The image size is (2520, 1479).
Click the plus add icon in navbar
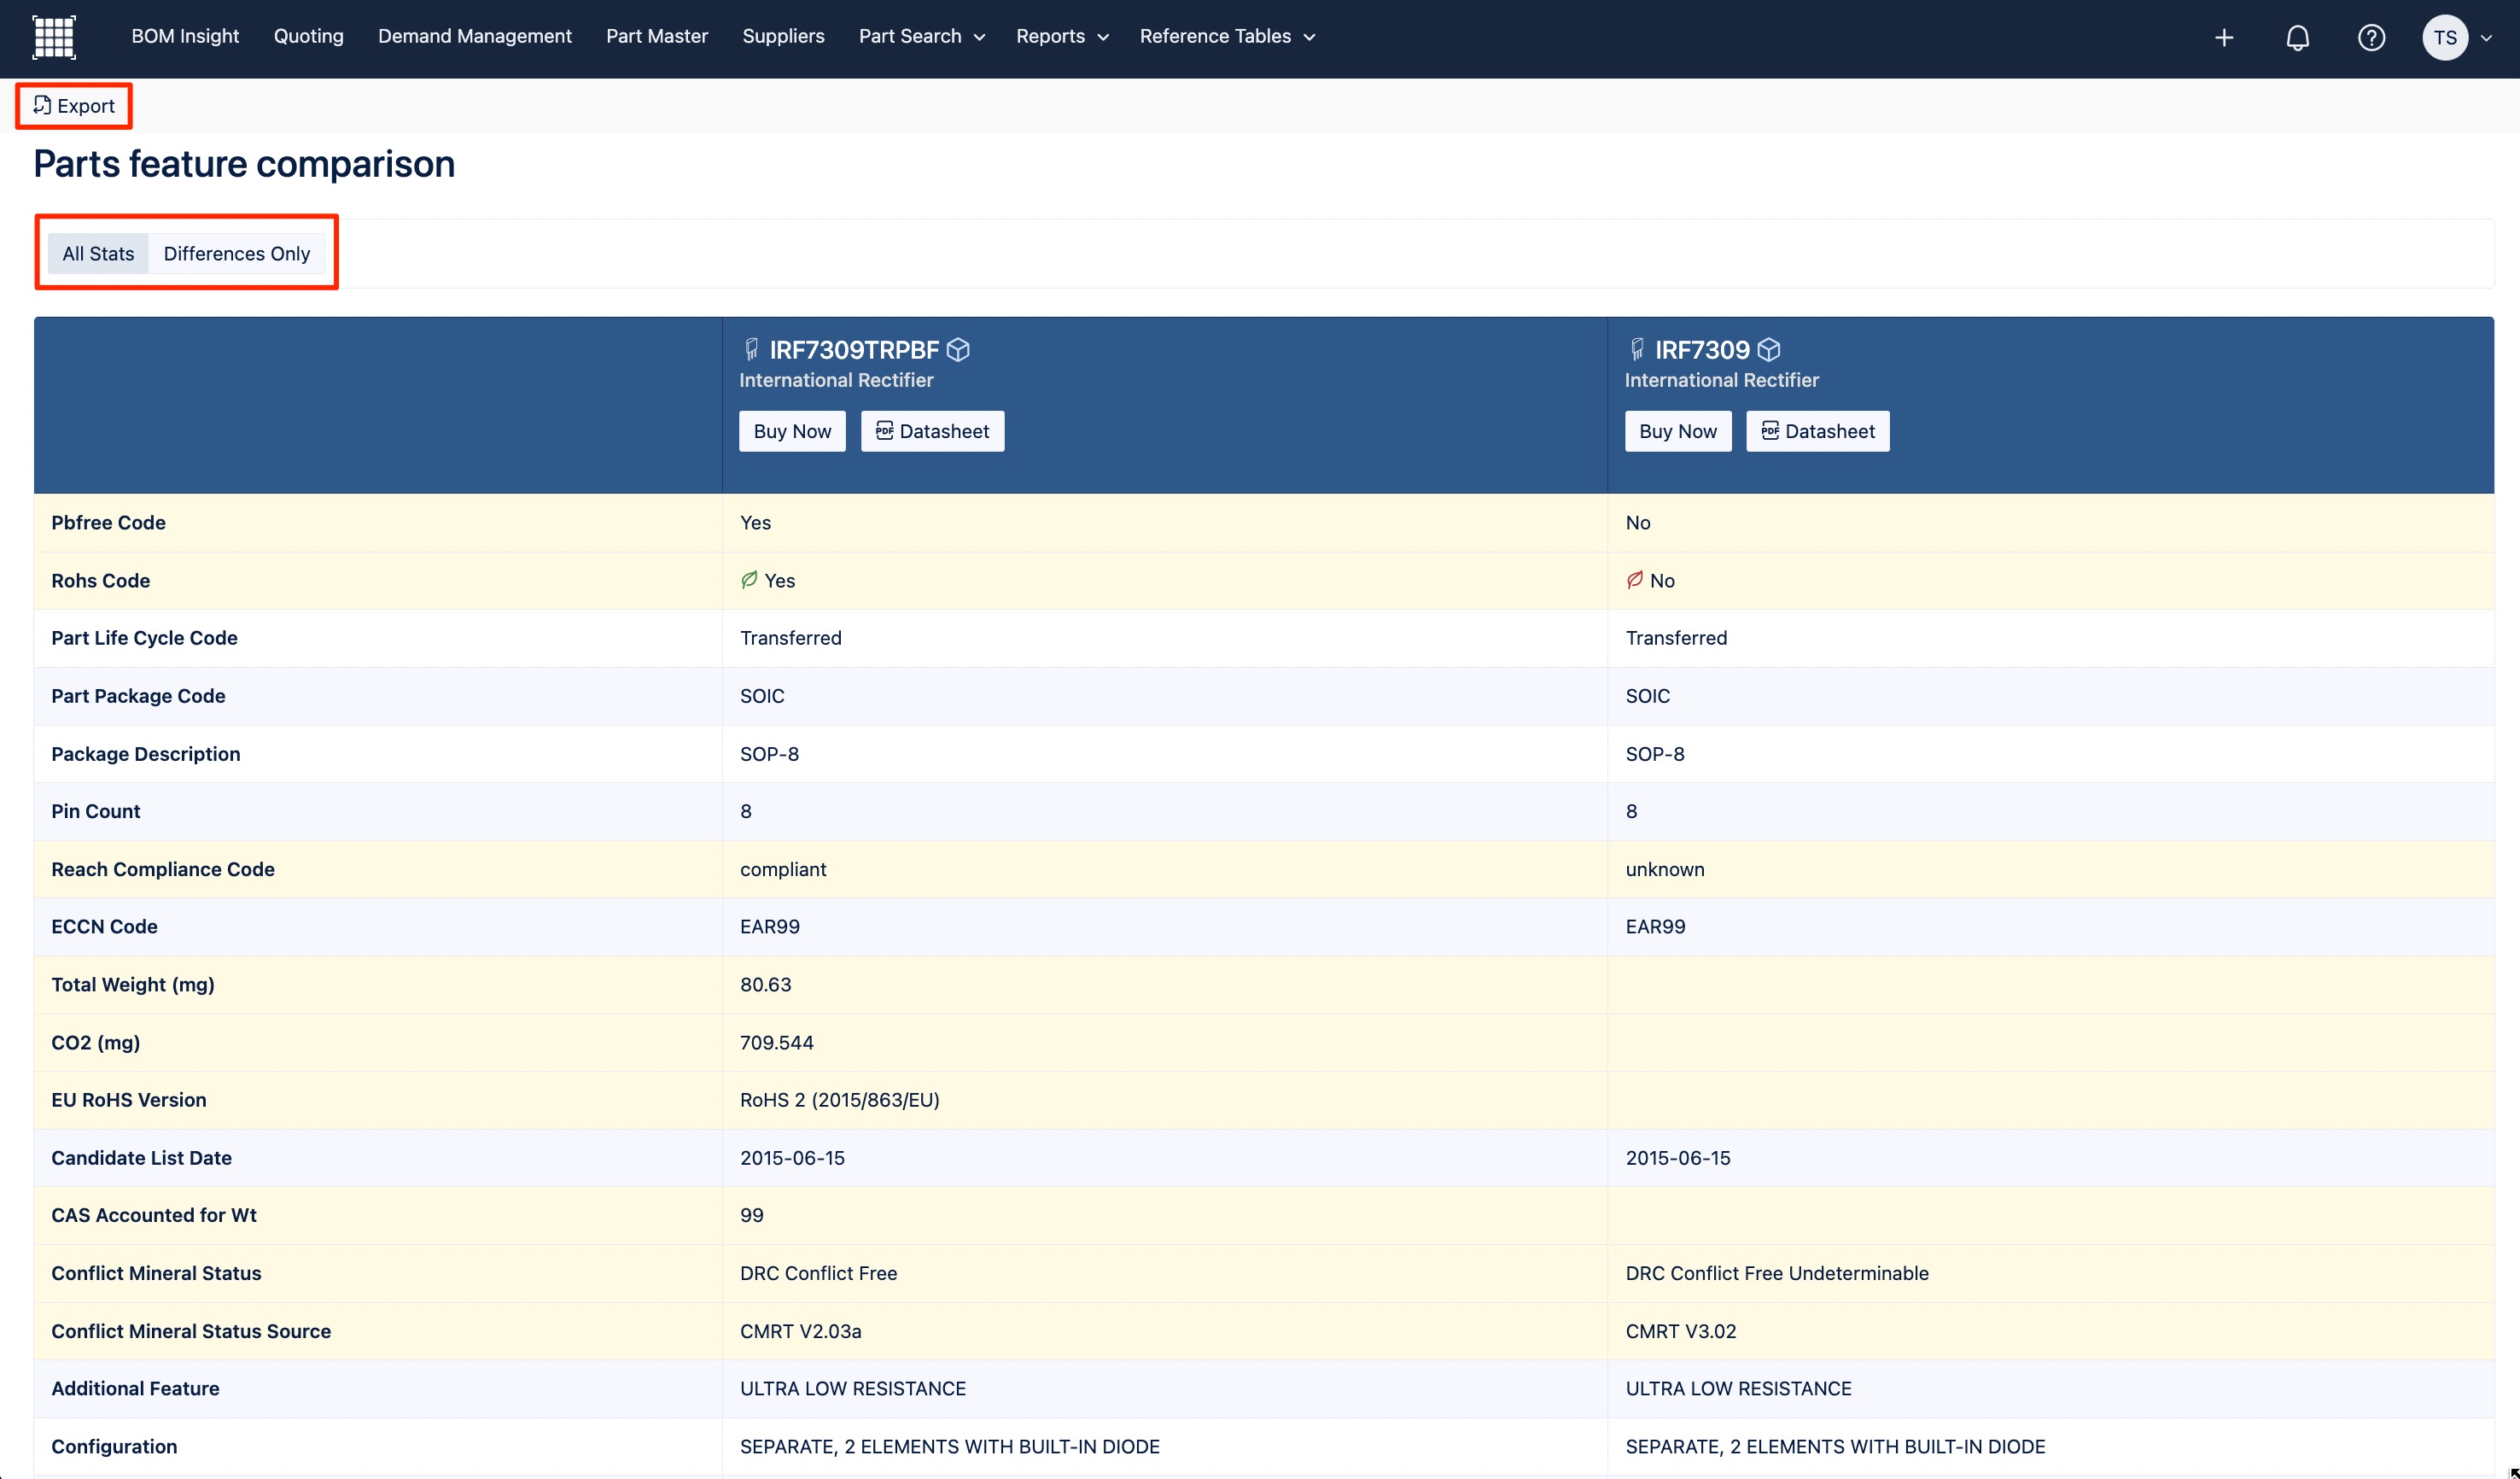pos(2223,38)
